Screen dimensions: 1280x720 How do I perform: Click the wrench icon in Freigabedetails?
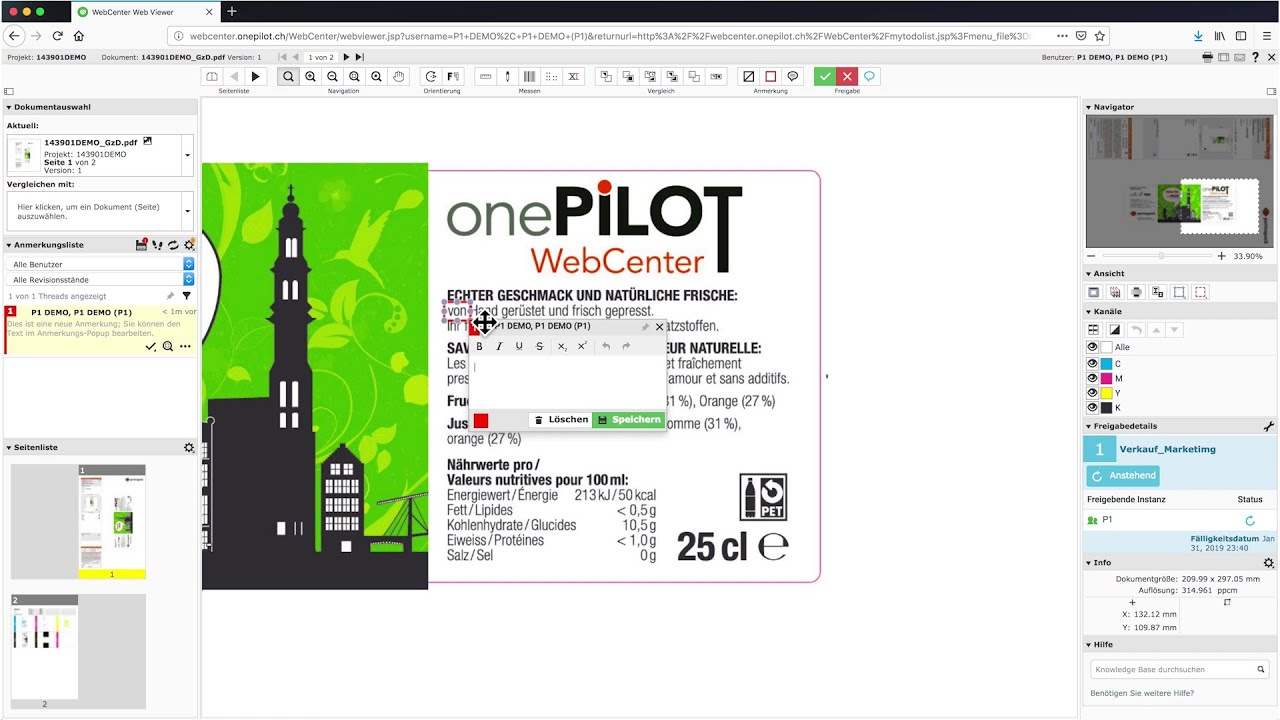(1269, 426)
